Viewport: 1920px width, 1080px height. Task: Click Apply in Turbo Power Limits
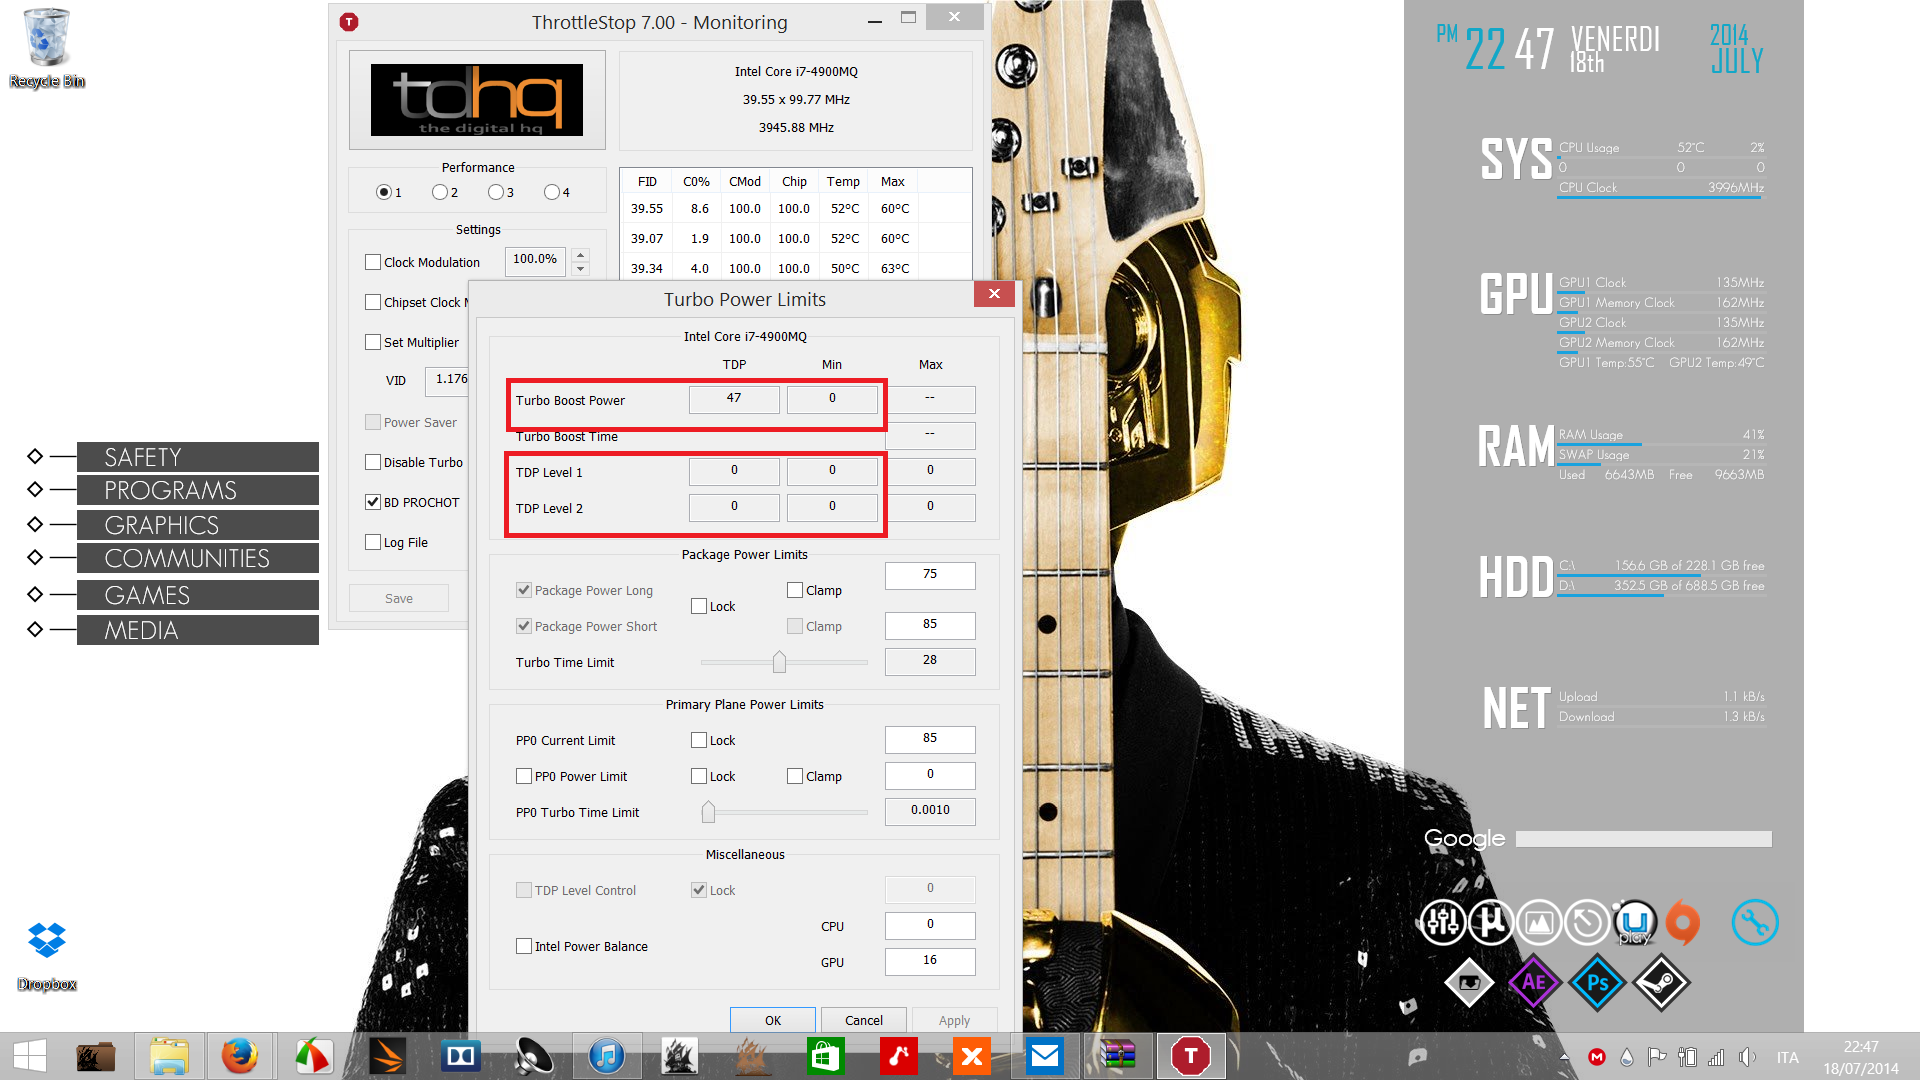click(x=955, y=1020)
